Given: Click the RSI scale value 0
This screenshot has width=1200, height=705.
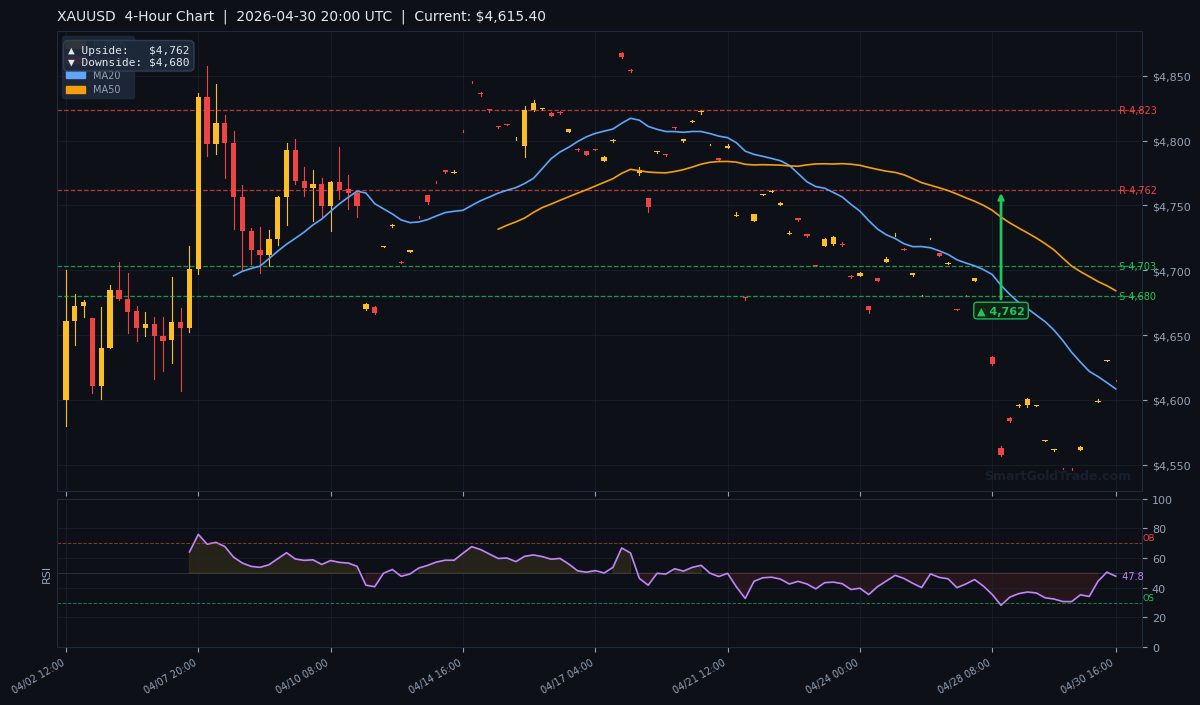Looking at the screenshot, I should click(x=1156, y=648).
